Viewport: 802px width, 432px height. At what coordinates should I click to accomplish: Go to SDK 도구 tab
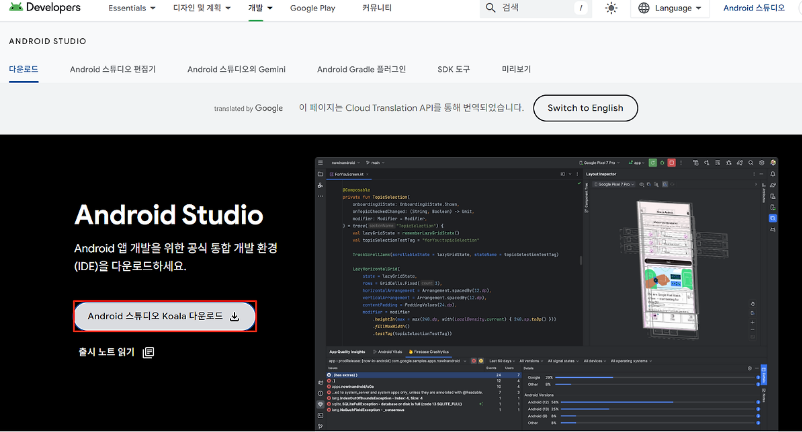[453, 69]
